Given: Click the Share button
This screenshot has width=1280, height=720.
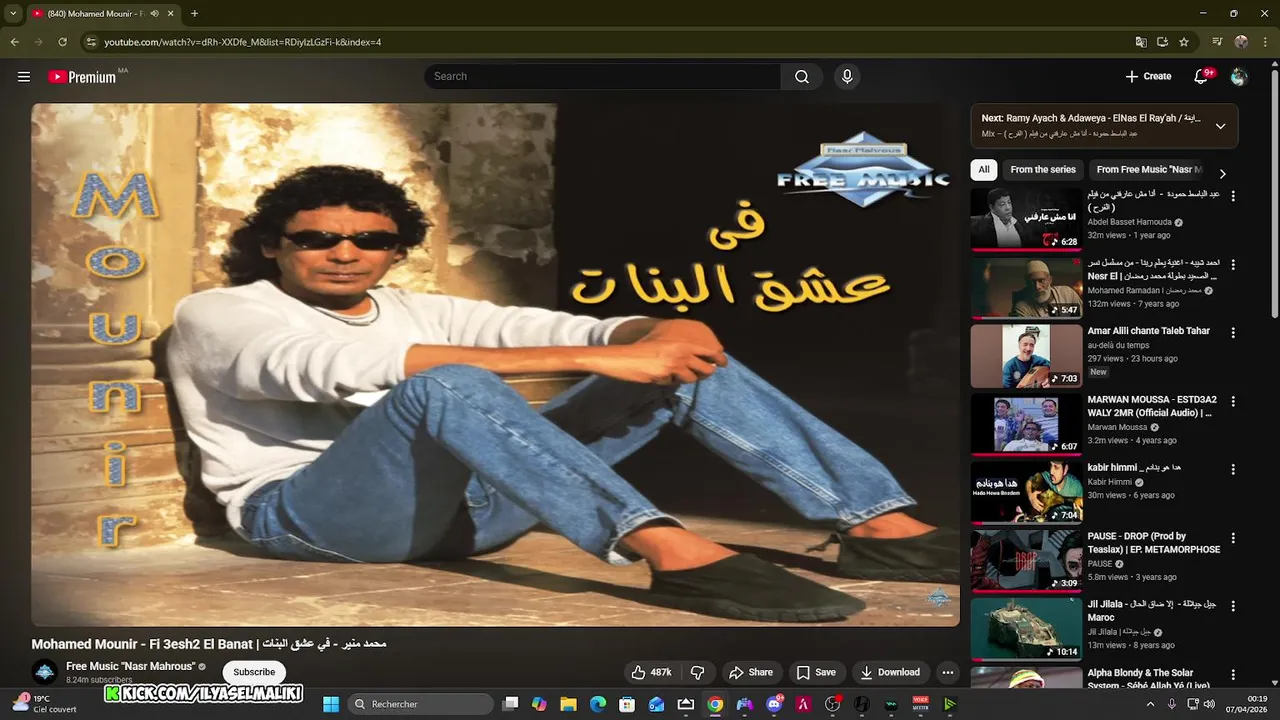Looking at the screenshot, I should click(x=751, y=672).
